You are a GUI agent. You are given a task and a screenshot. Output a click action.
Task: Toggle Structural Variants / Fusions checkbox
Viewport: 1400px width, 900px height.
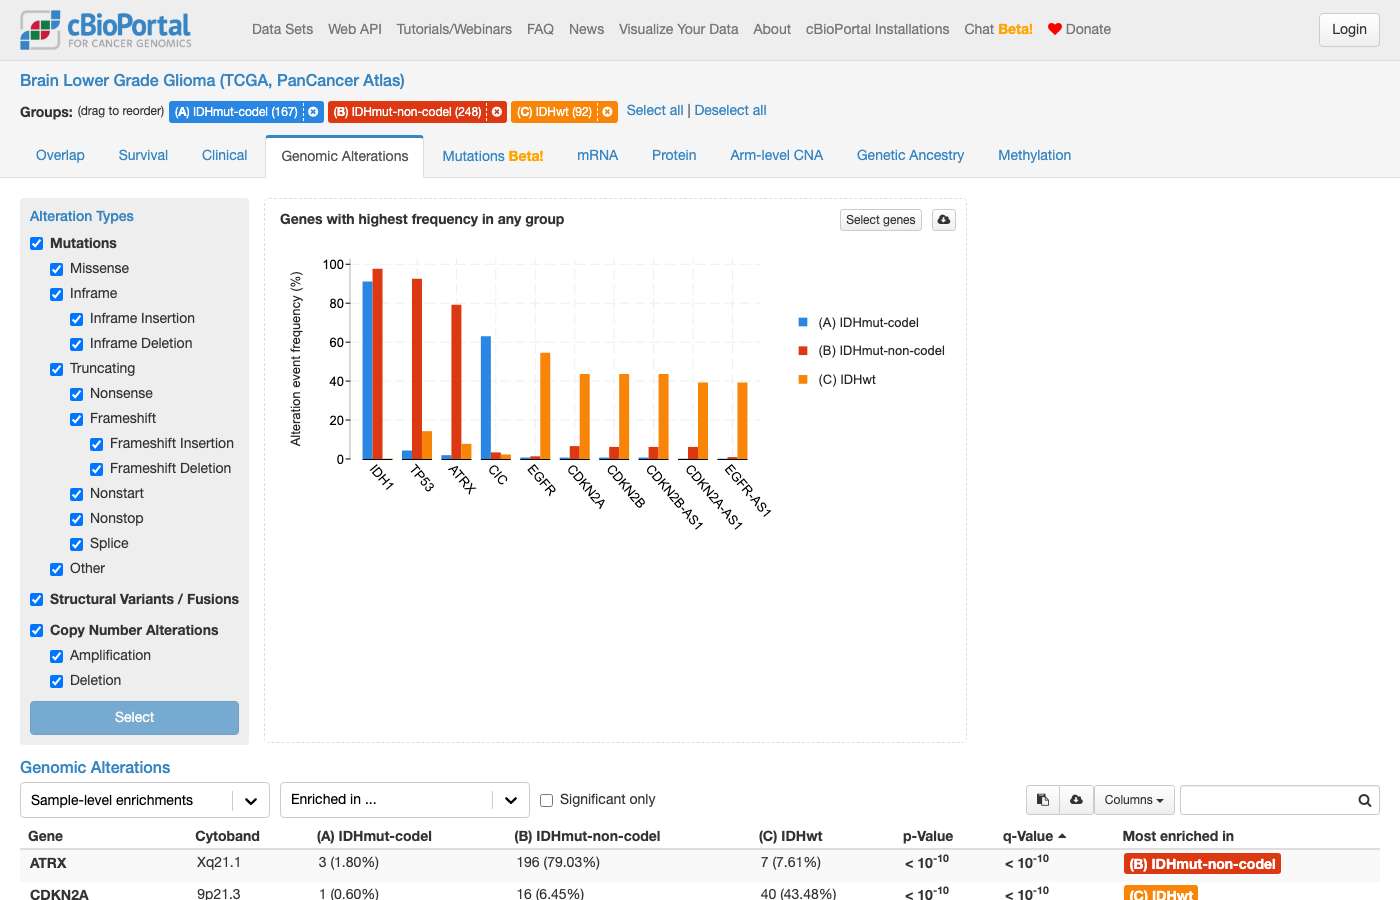click(x=37, y=600)
